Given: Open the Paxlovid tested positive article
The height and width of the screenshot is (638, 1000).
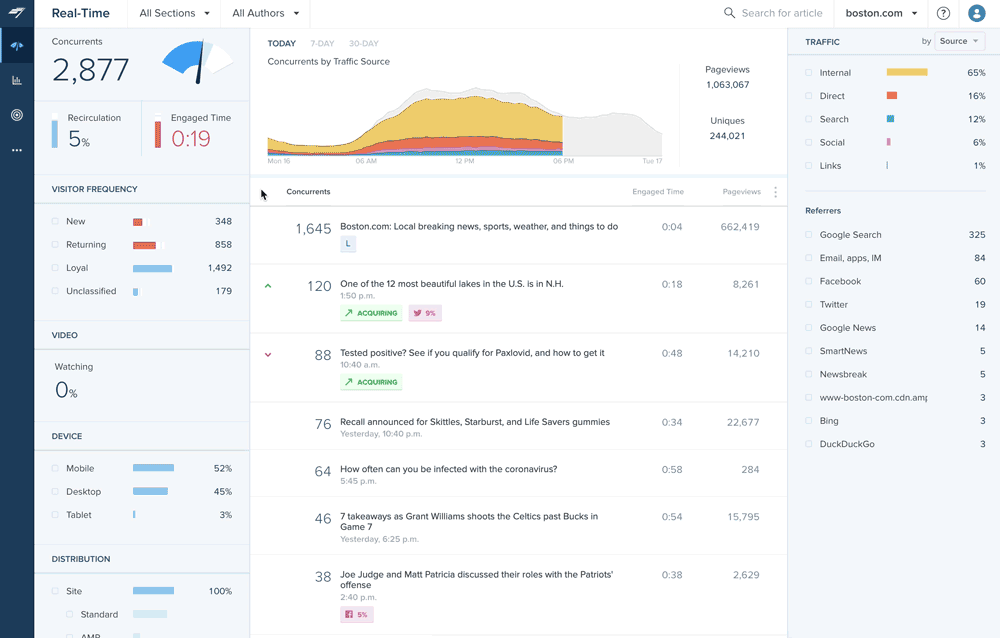Looking at the screenshot, I should 518,367.
